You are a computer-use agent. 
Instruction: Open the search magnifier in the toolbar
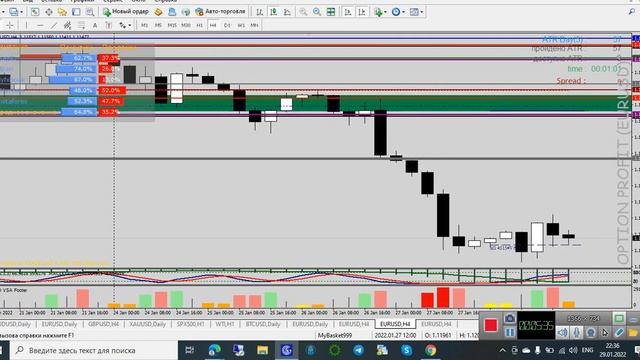pyautogui.click(x=632, y=12)
